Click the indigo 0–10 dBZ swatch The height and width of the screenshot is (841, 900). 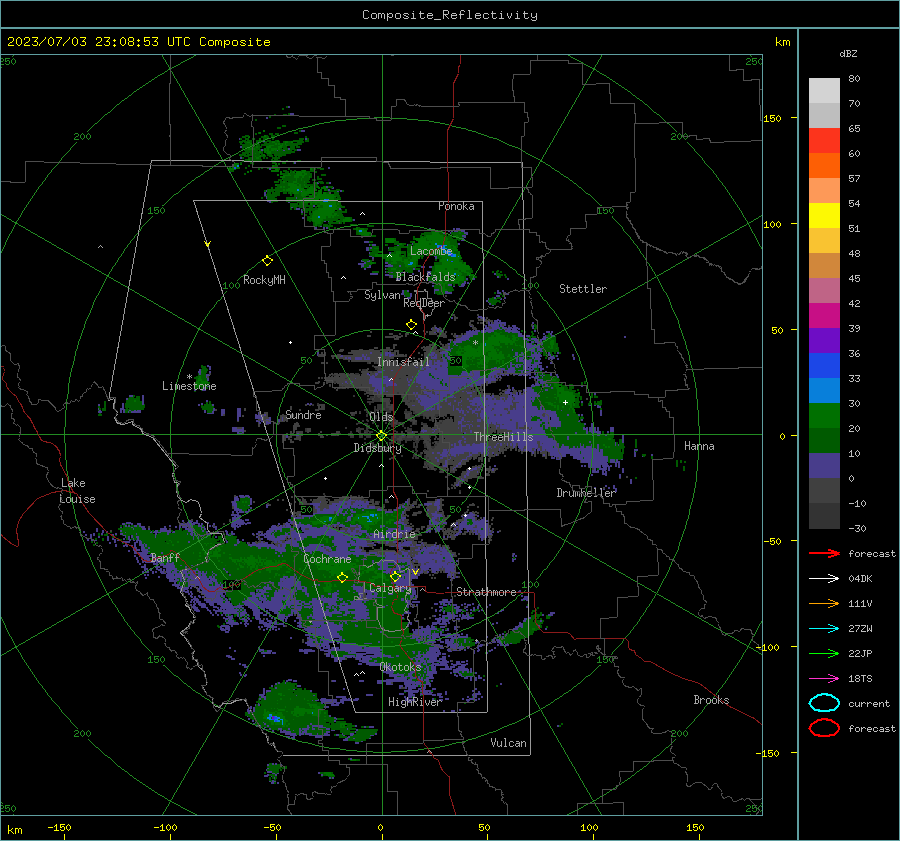[824, 466]
